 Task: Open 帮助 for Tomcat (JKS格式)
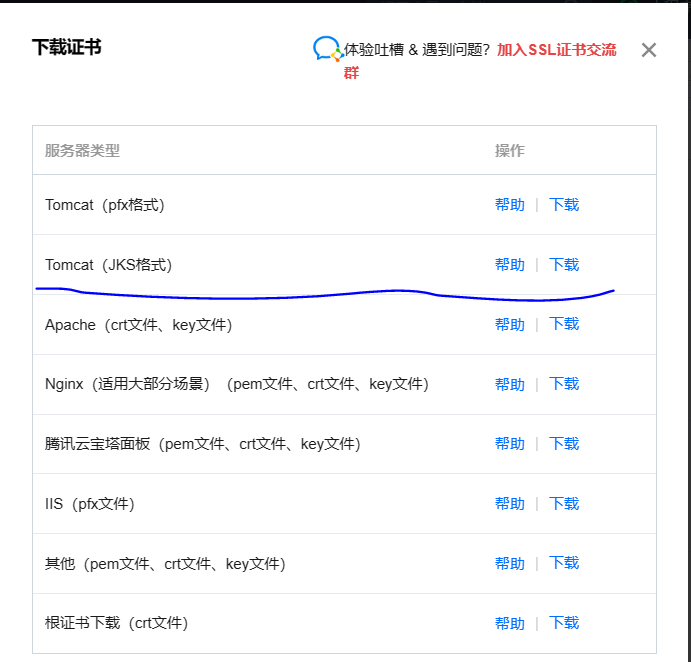click(509, 265)
